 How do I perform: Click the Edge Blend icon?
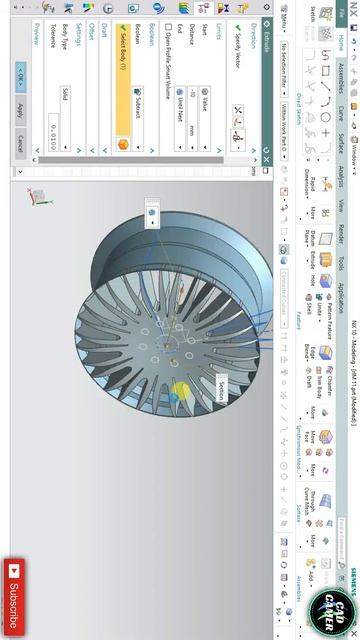(x=325, y=353)
